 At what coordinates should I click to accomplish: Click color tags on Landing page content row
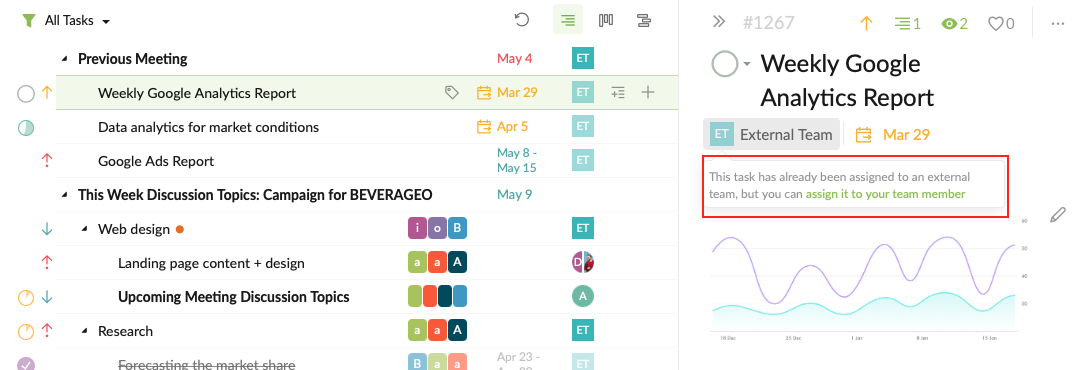click(x=438, y=262)
